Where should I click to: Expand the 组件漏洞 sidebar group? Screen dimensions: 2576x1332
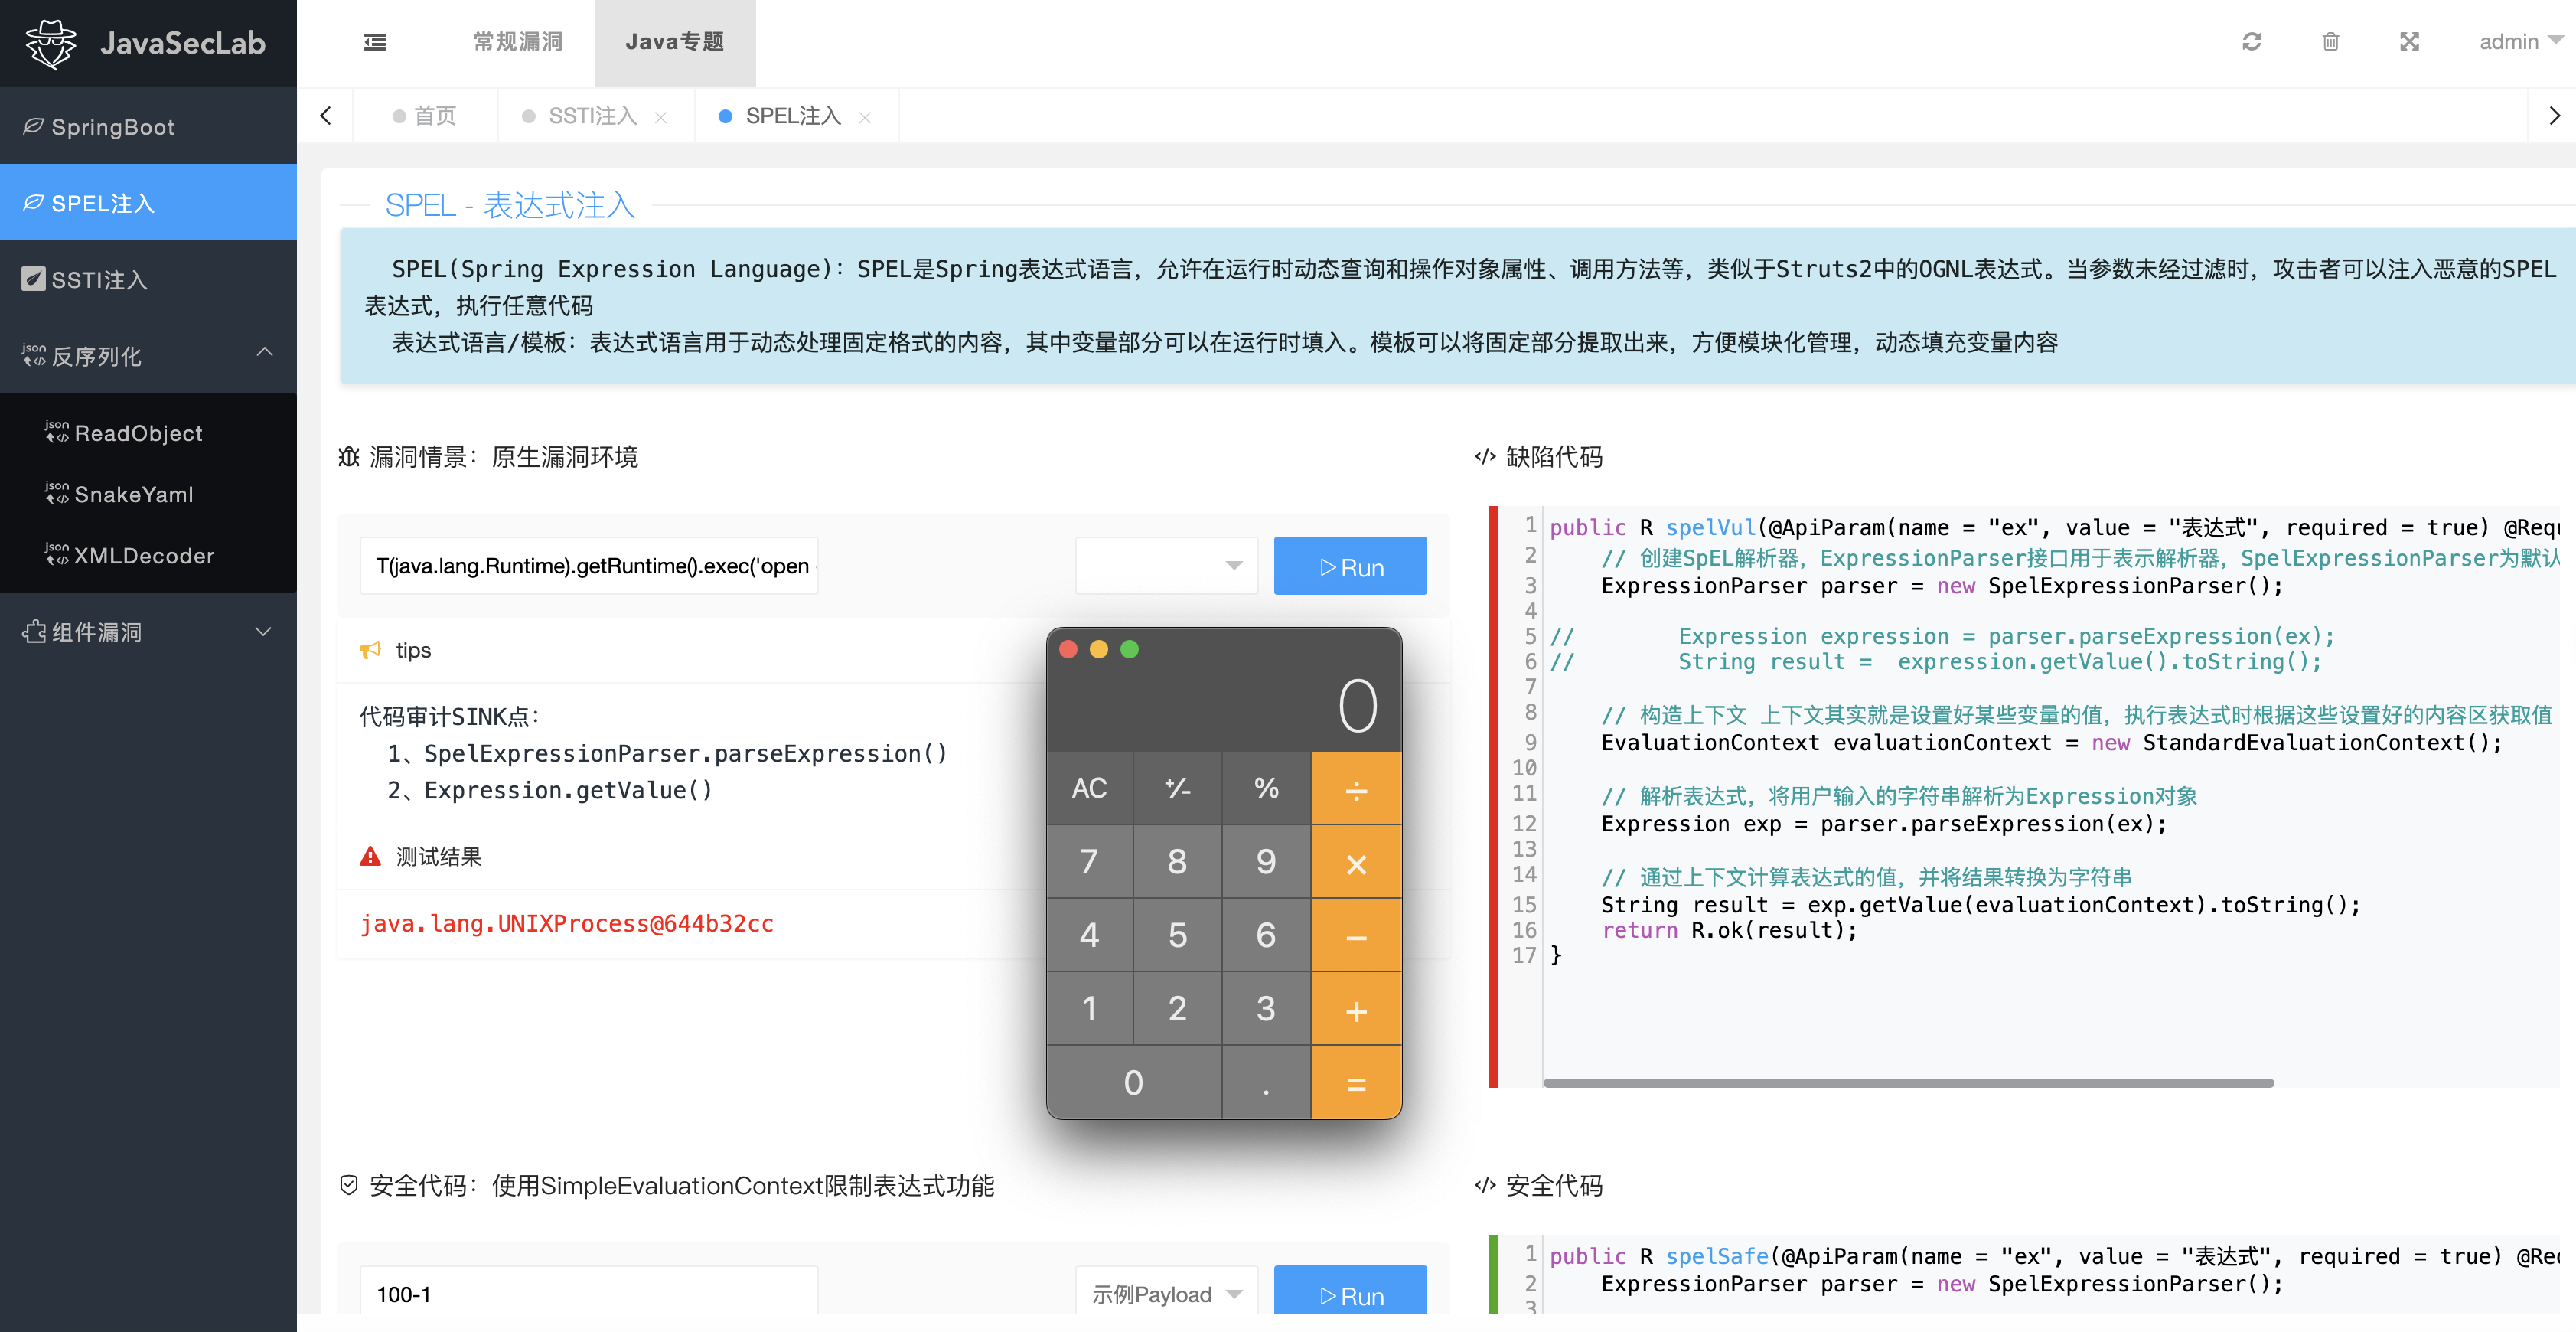(264, 631)
